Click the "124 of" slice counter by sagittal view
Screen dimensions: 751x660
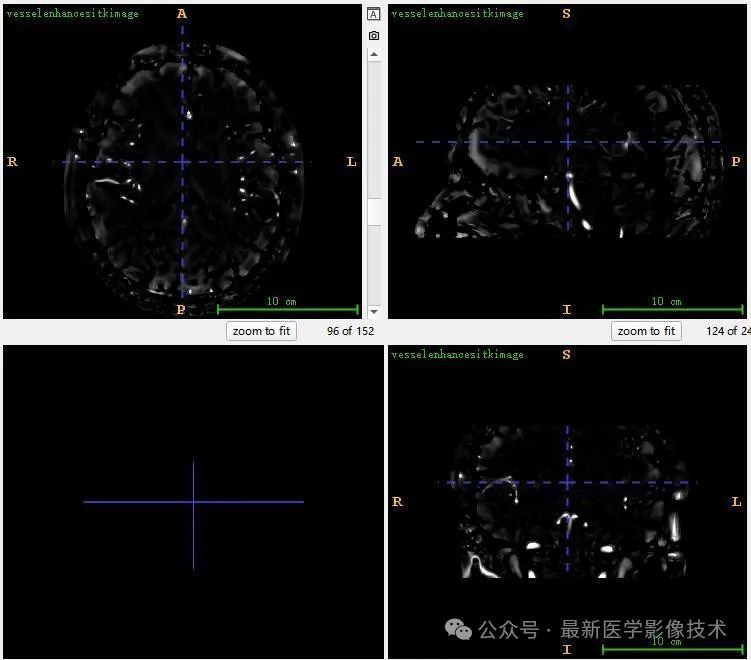[728, 331]
